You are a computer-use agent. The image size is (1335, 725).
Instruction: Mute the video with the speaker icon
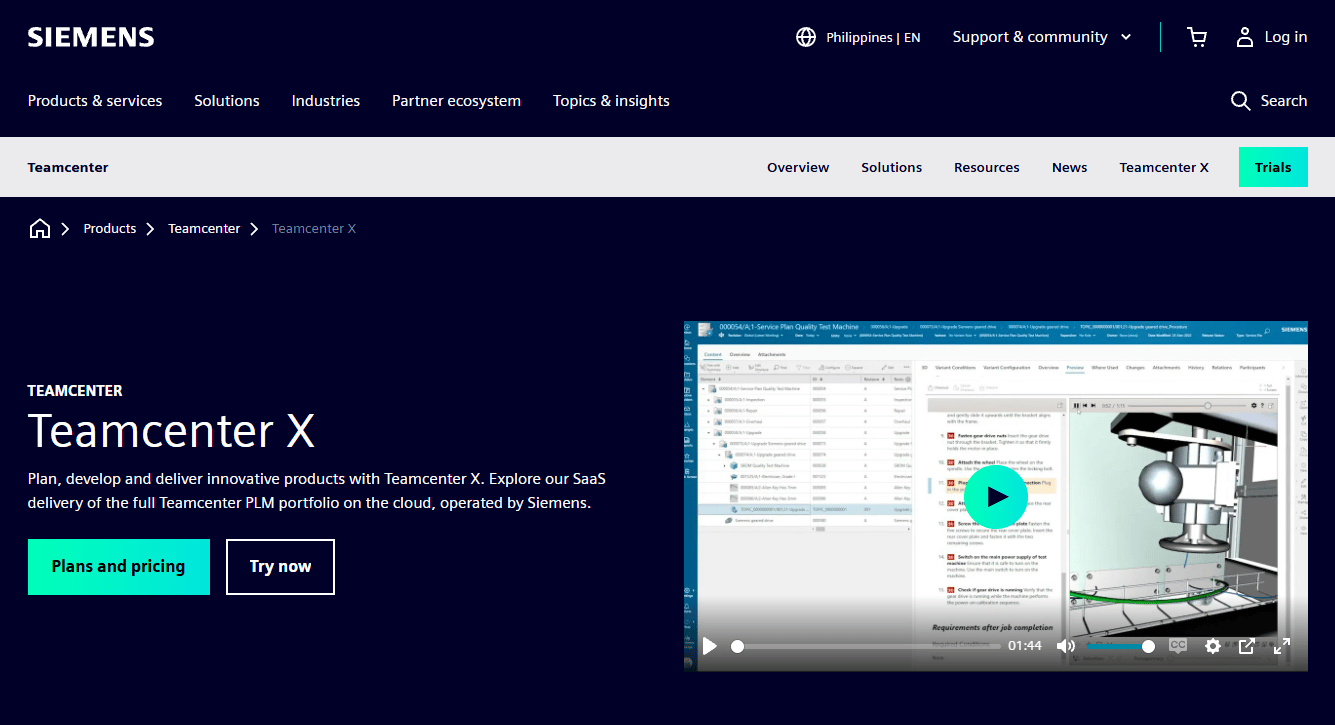(1066, 646)
